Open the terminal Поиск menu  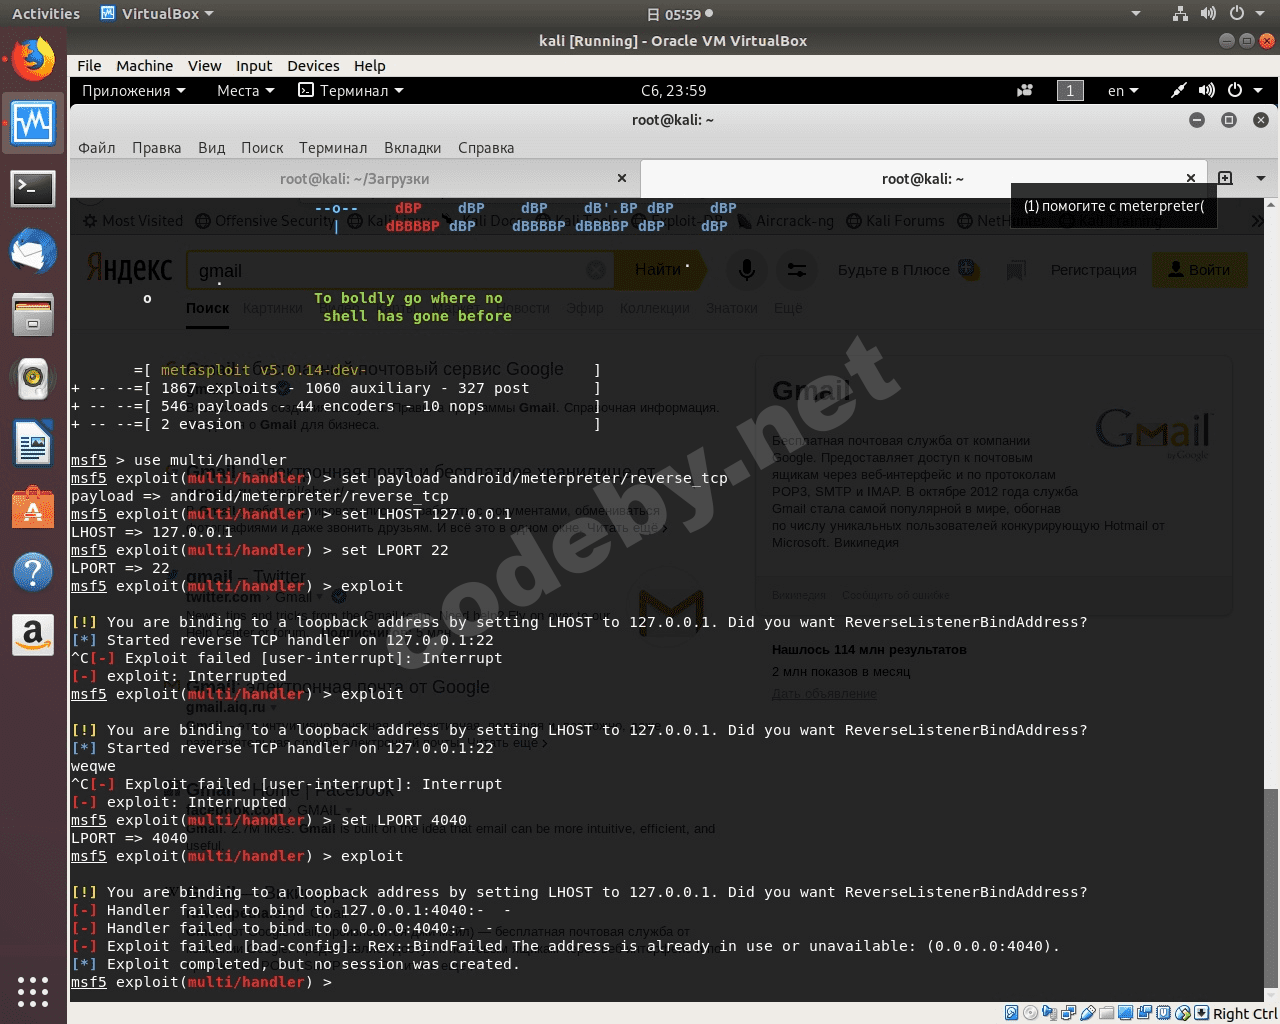pyautogui.click(x=262, y=148)
